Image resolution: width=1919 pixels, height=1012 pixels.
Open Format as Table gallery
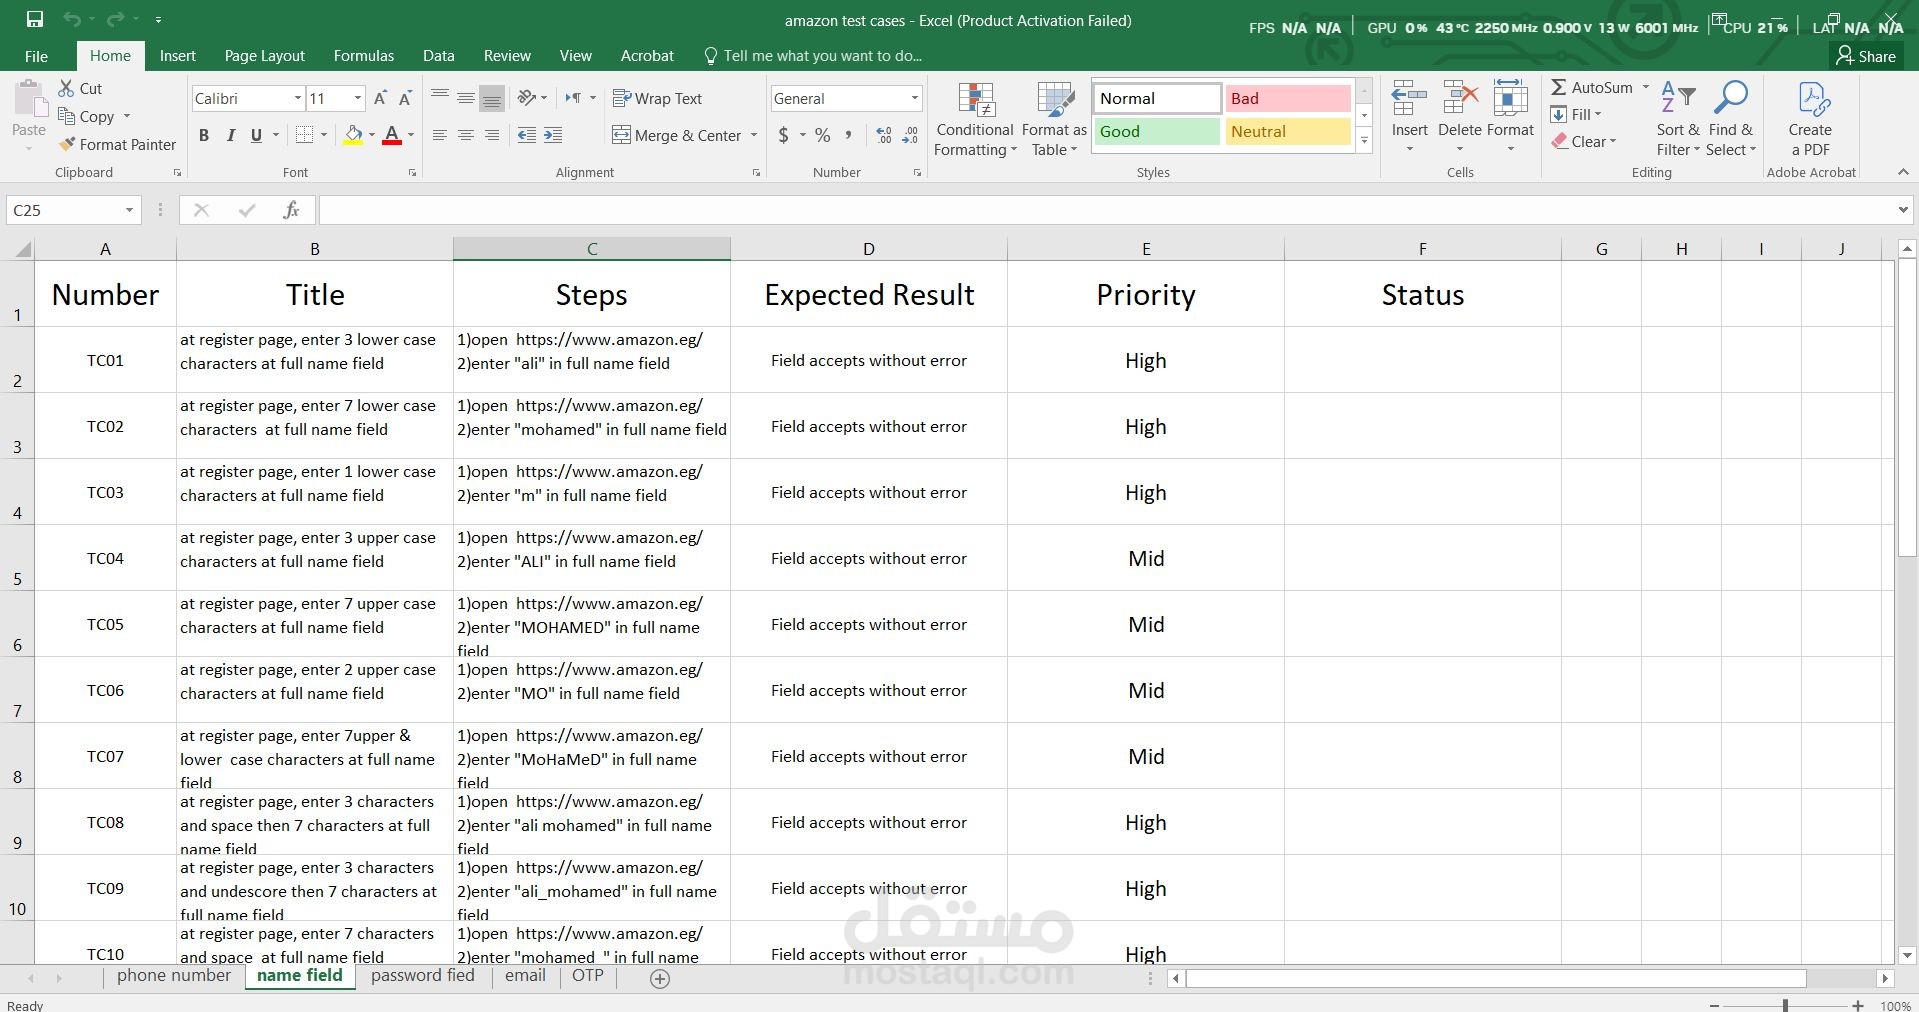click(x=1054, y=120)
